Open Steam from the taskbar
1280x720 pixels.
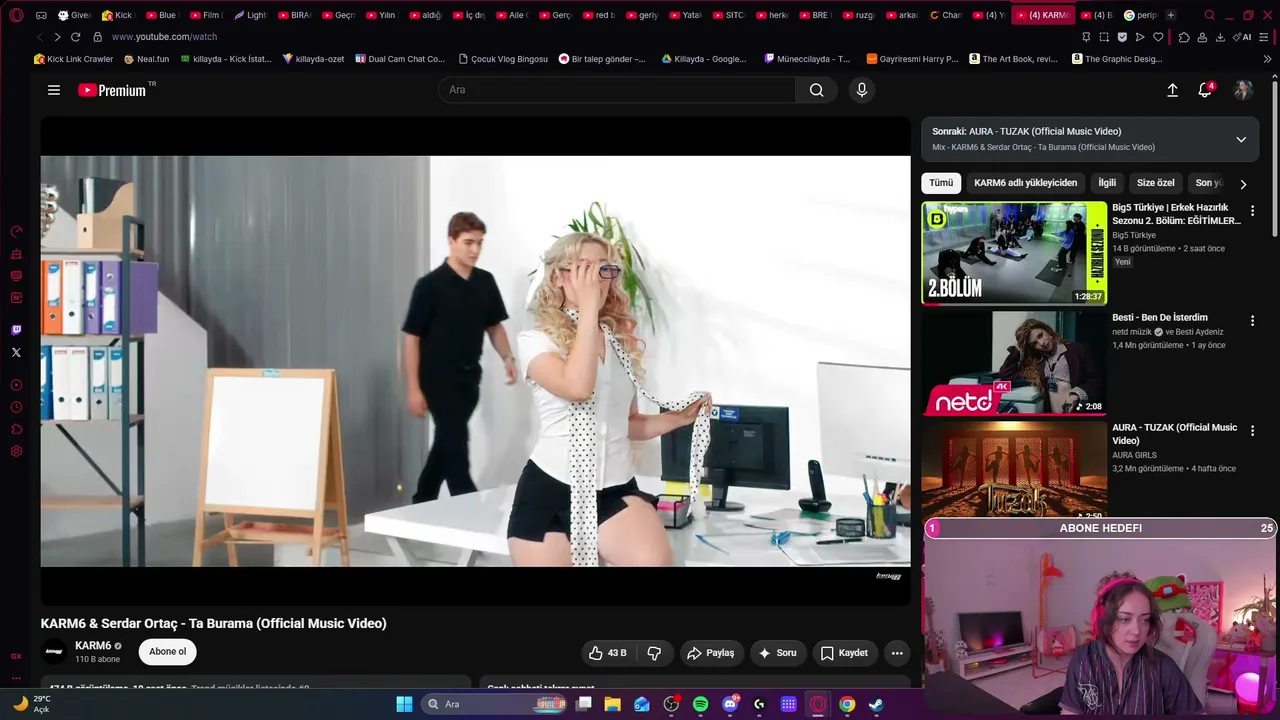click(876, 704)
